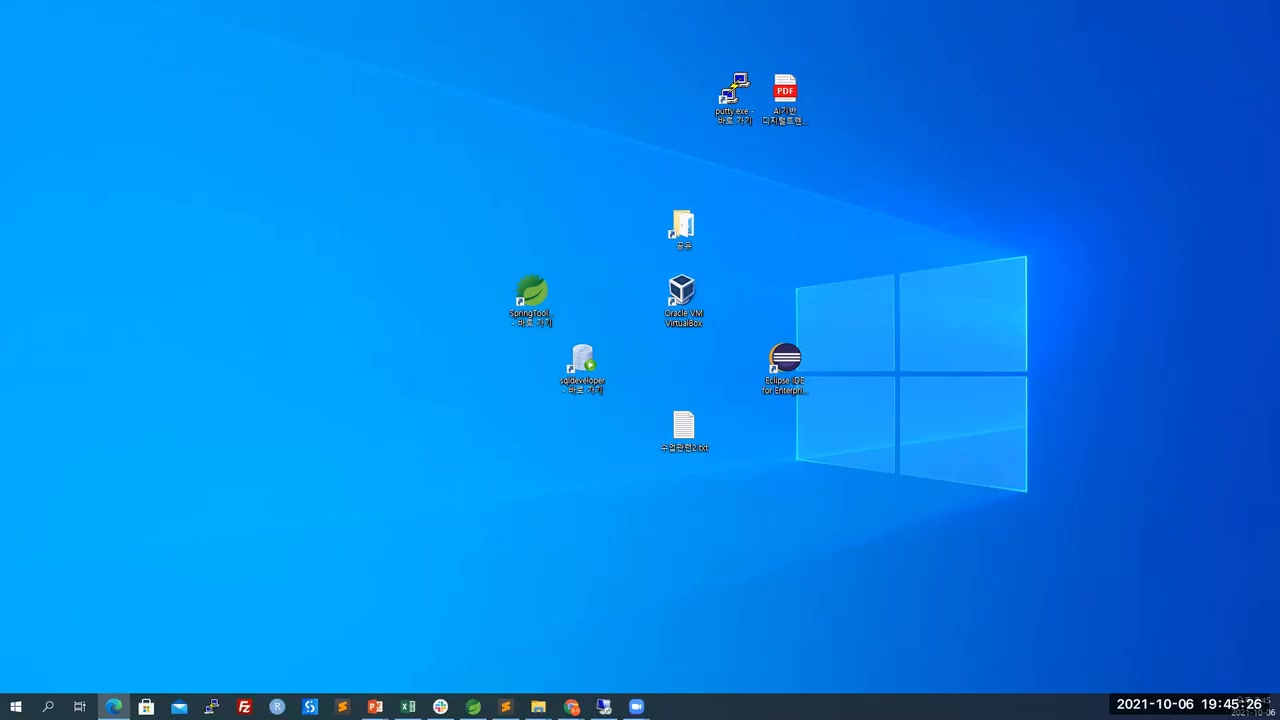Select the 수업관련2.txt text file
This screenshot has width=1280, height=720.
(x=683, y=426)
